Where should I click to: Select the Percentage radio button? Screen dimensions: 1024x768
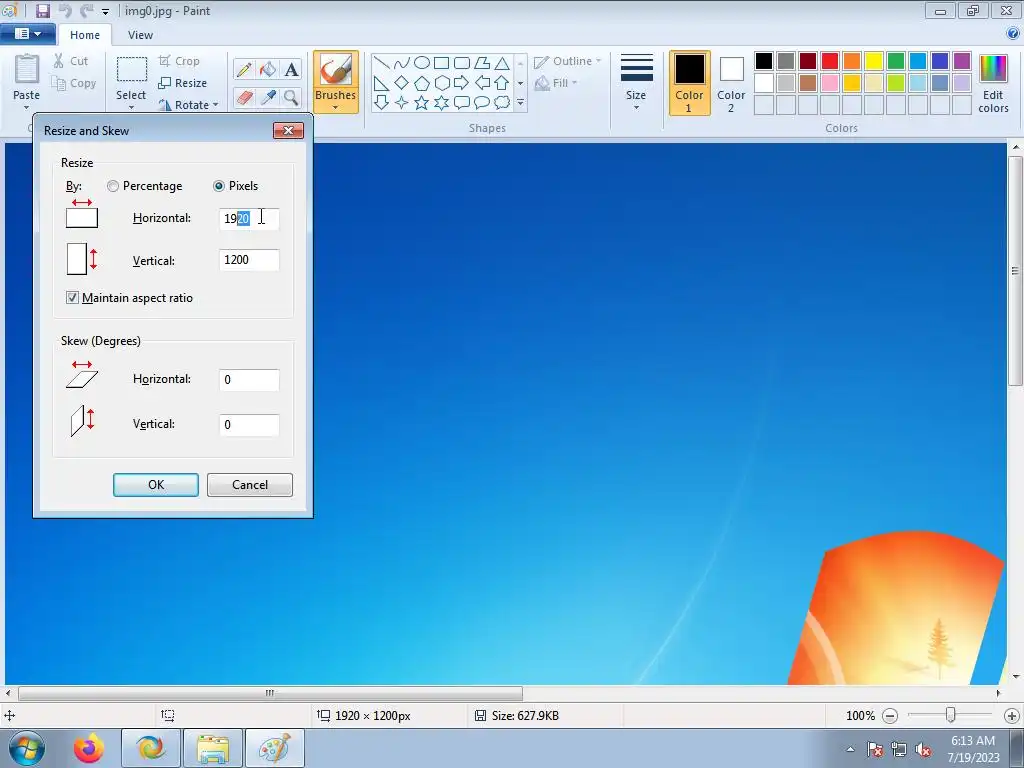(113, 186)
